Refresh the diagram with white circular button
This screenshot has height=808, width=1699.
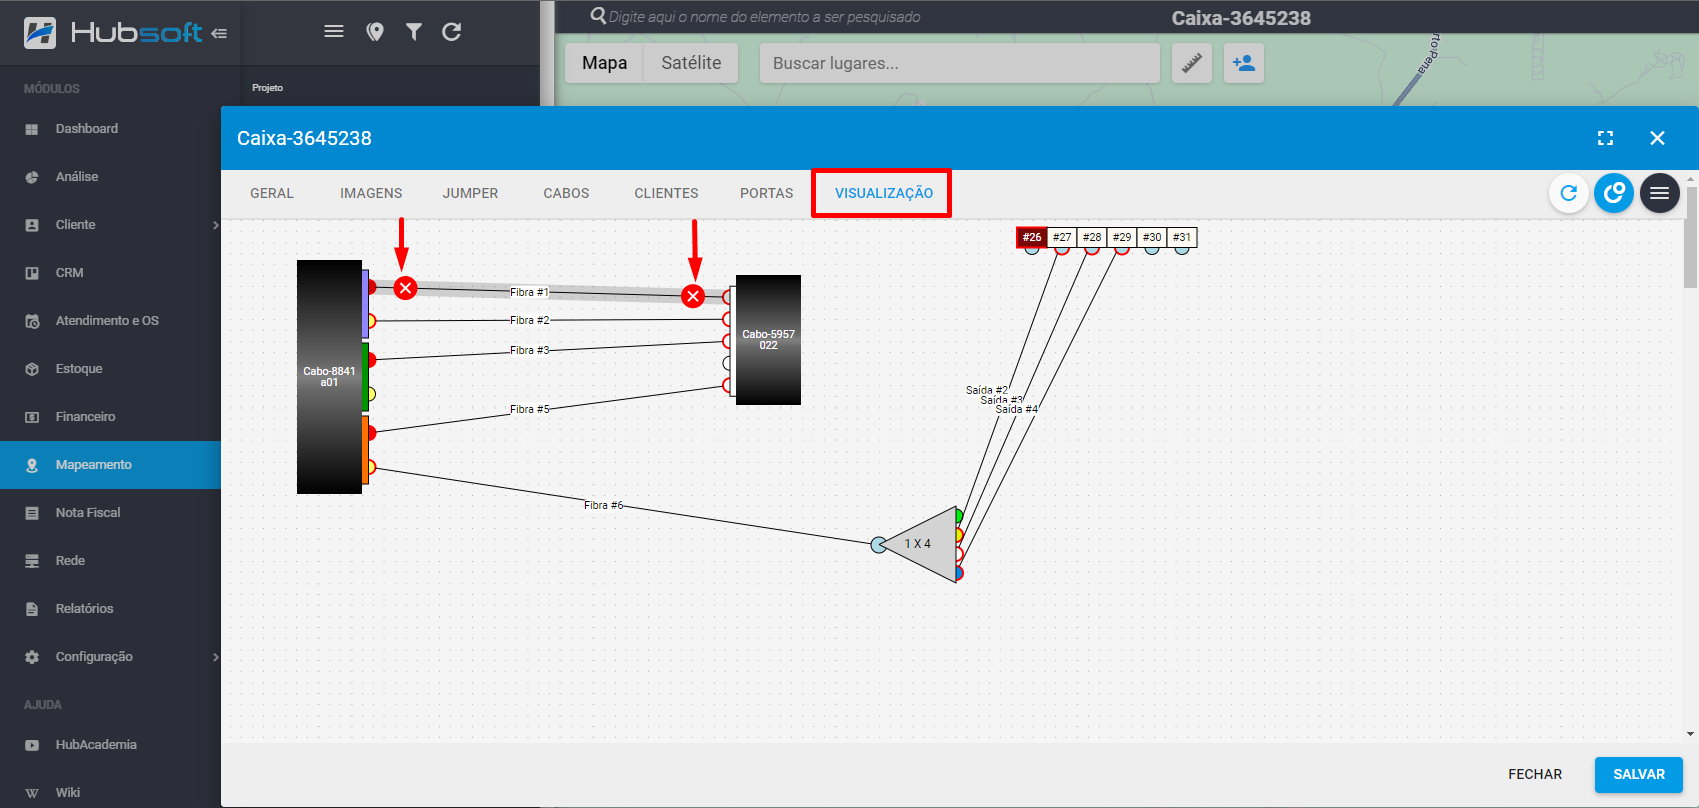coord(1569,193)
